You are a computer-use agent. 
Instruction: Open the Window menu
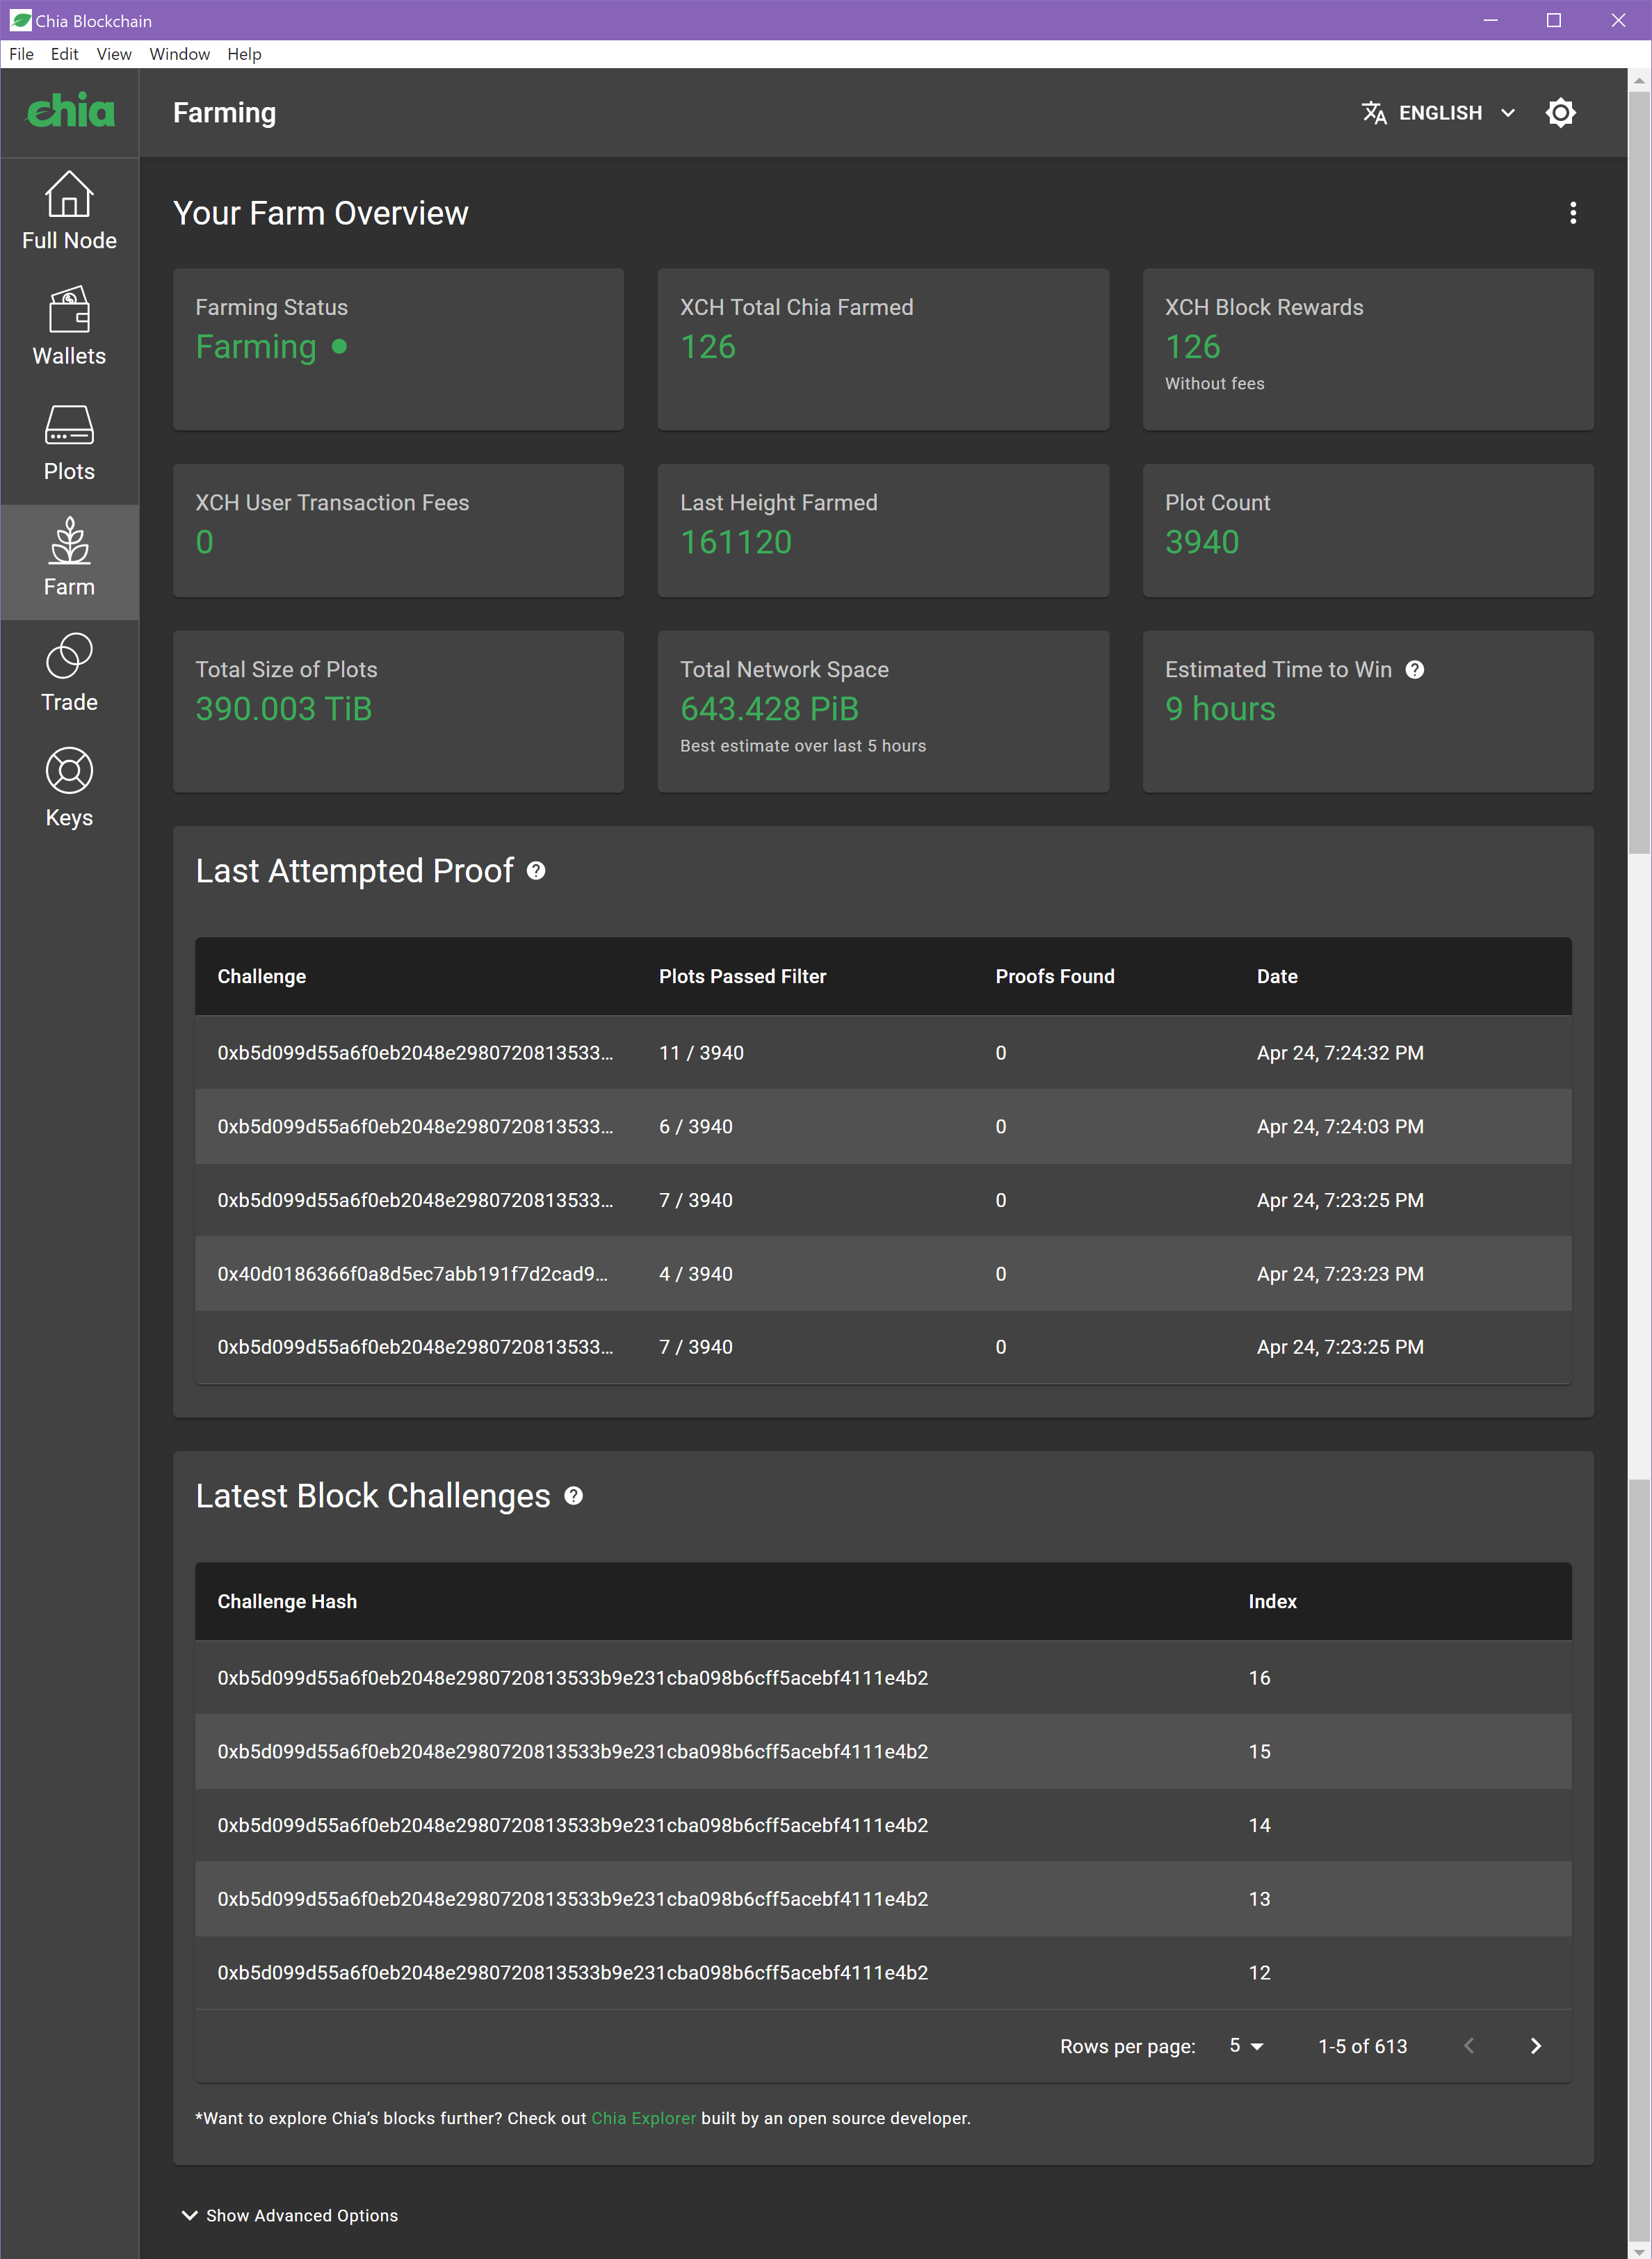point(179,54)
